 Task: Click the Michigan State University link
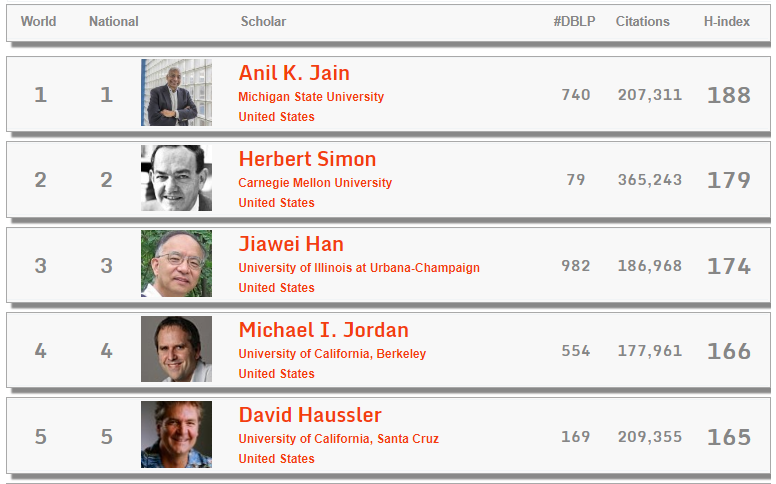[x=311, y=97]
